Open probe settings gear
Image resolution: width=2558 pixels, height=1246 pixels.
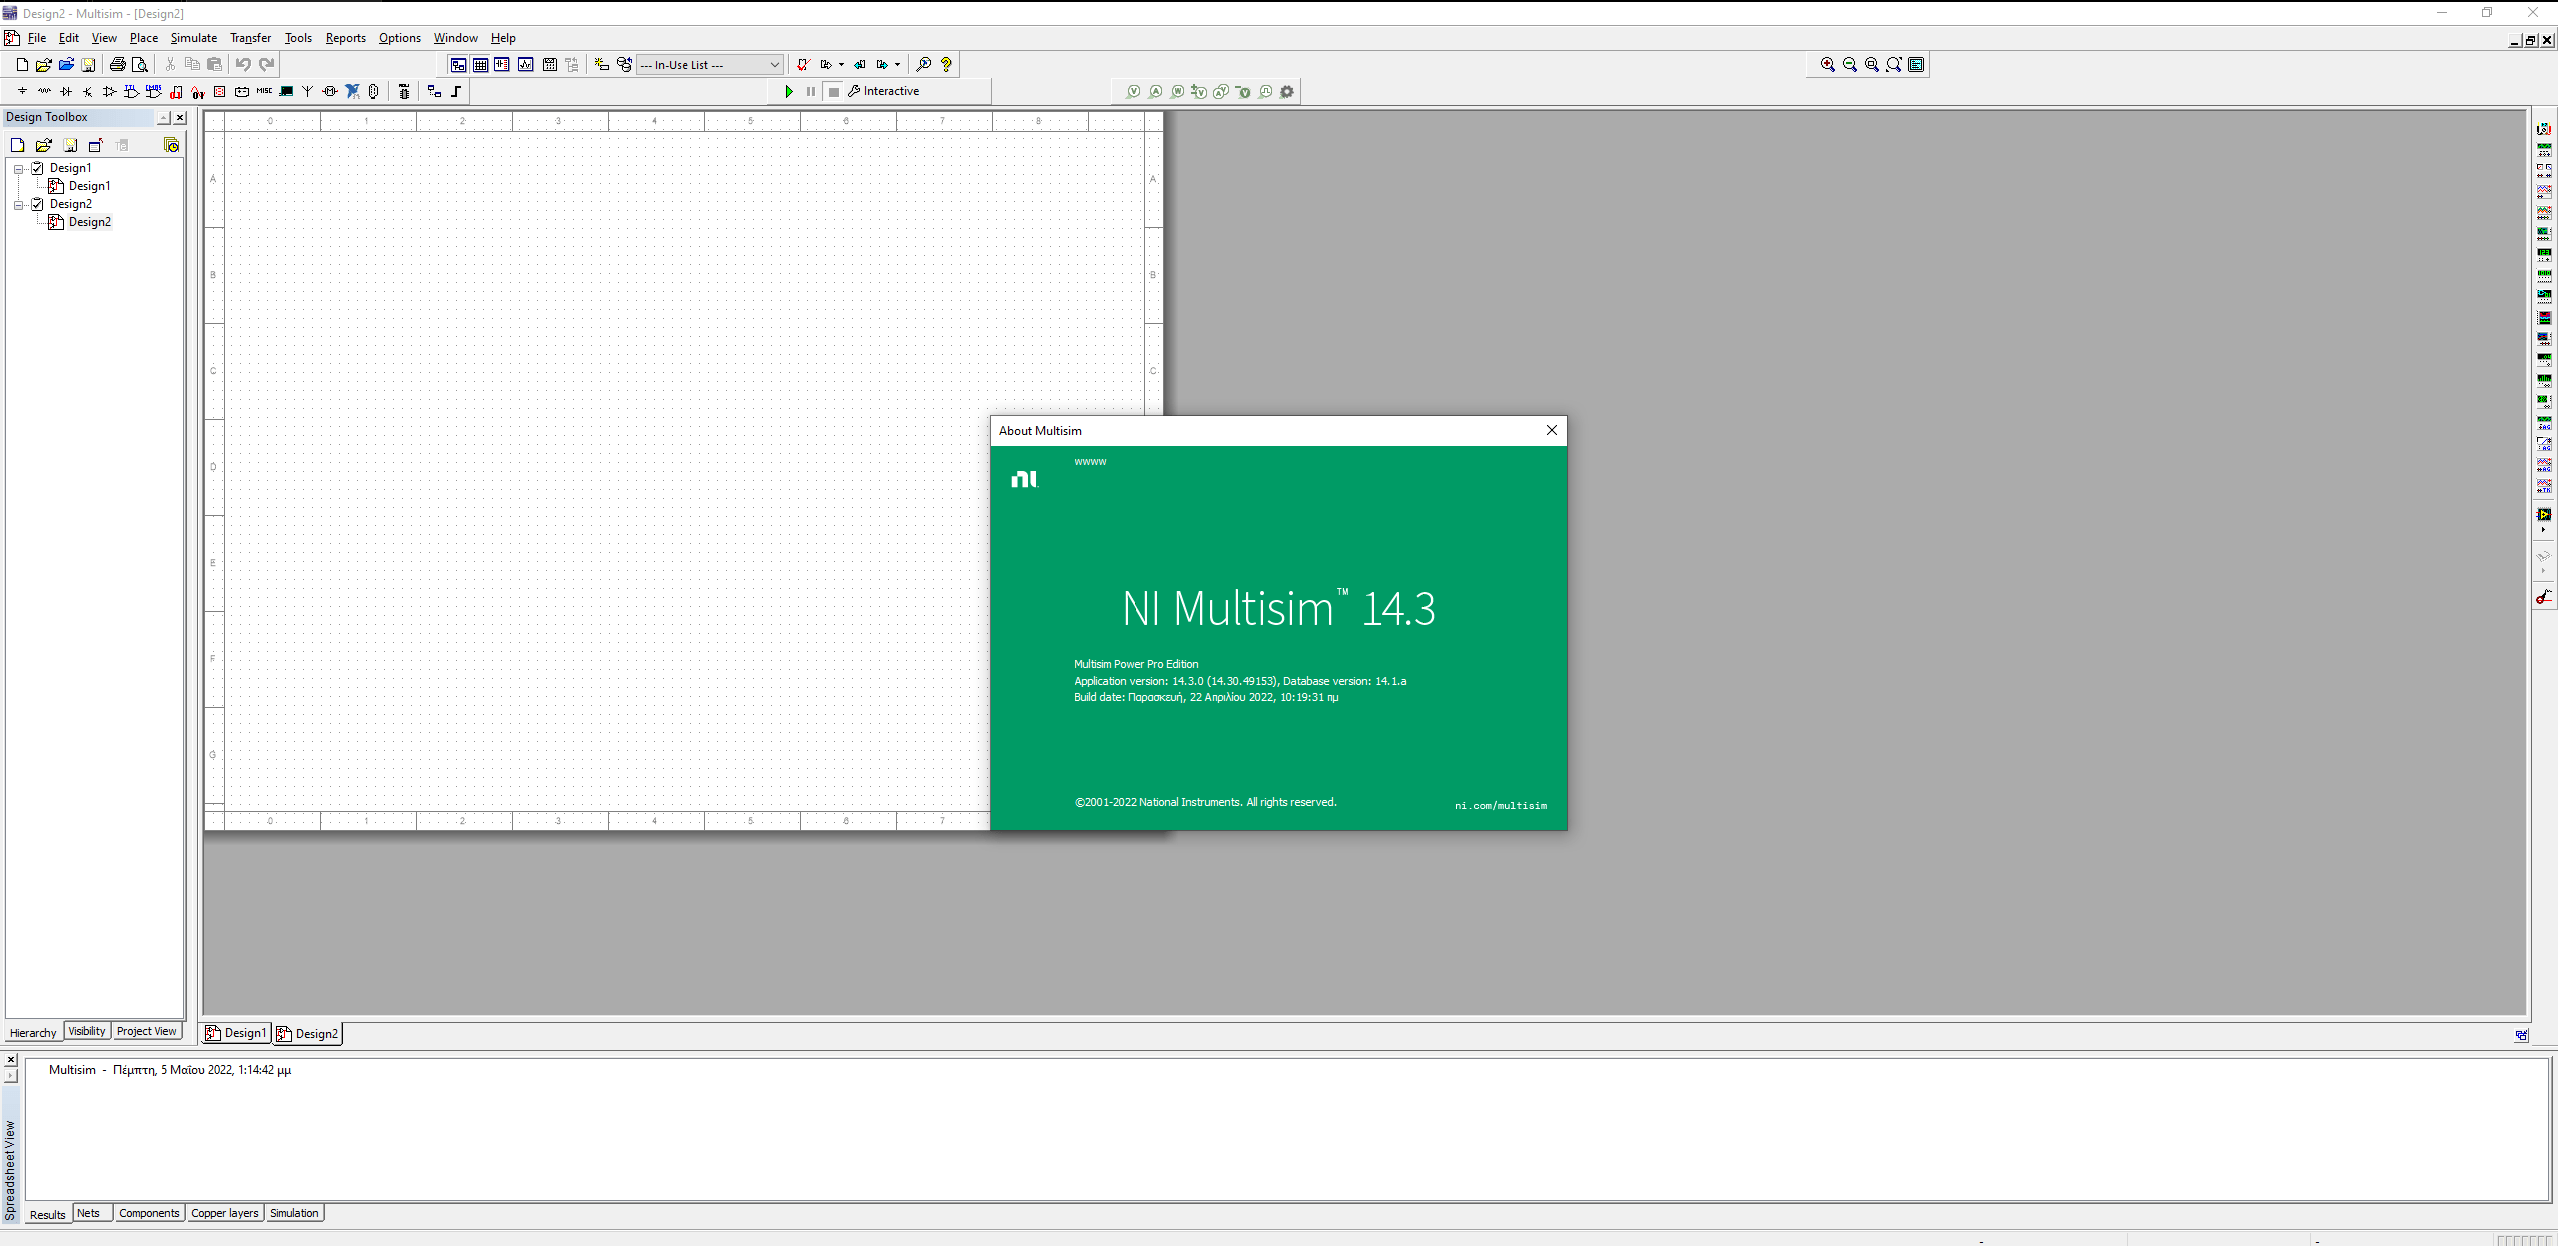(1287, 91)
